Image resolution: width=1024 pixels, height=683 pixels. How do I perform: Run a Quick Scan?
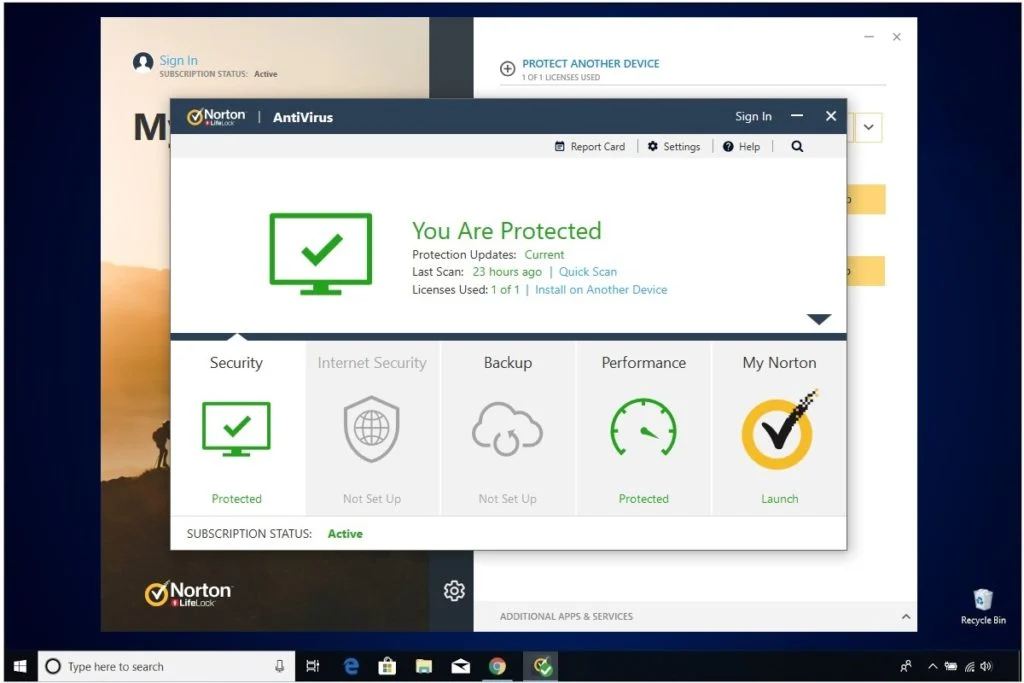pyautogui.click(x=587, y=272)
